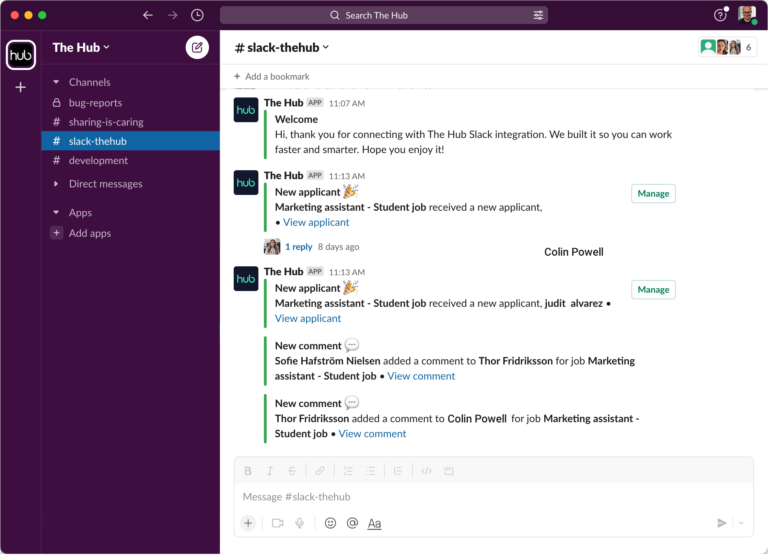The width and height of the screenshot is (768, 557).
Task: Open the 1 reply thread
Action: click(299, 247)
